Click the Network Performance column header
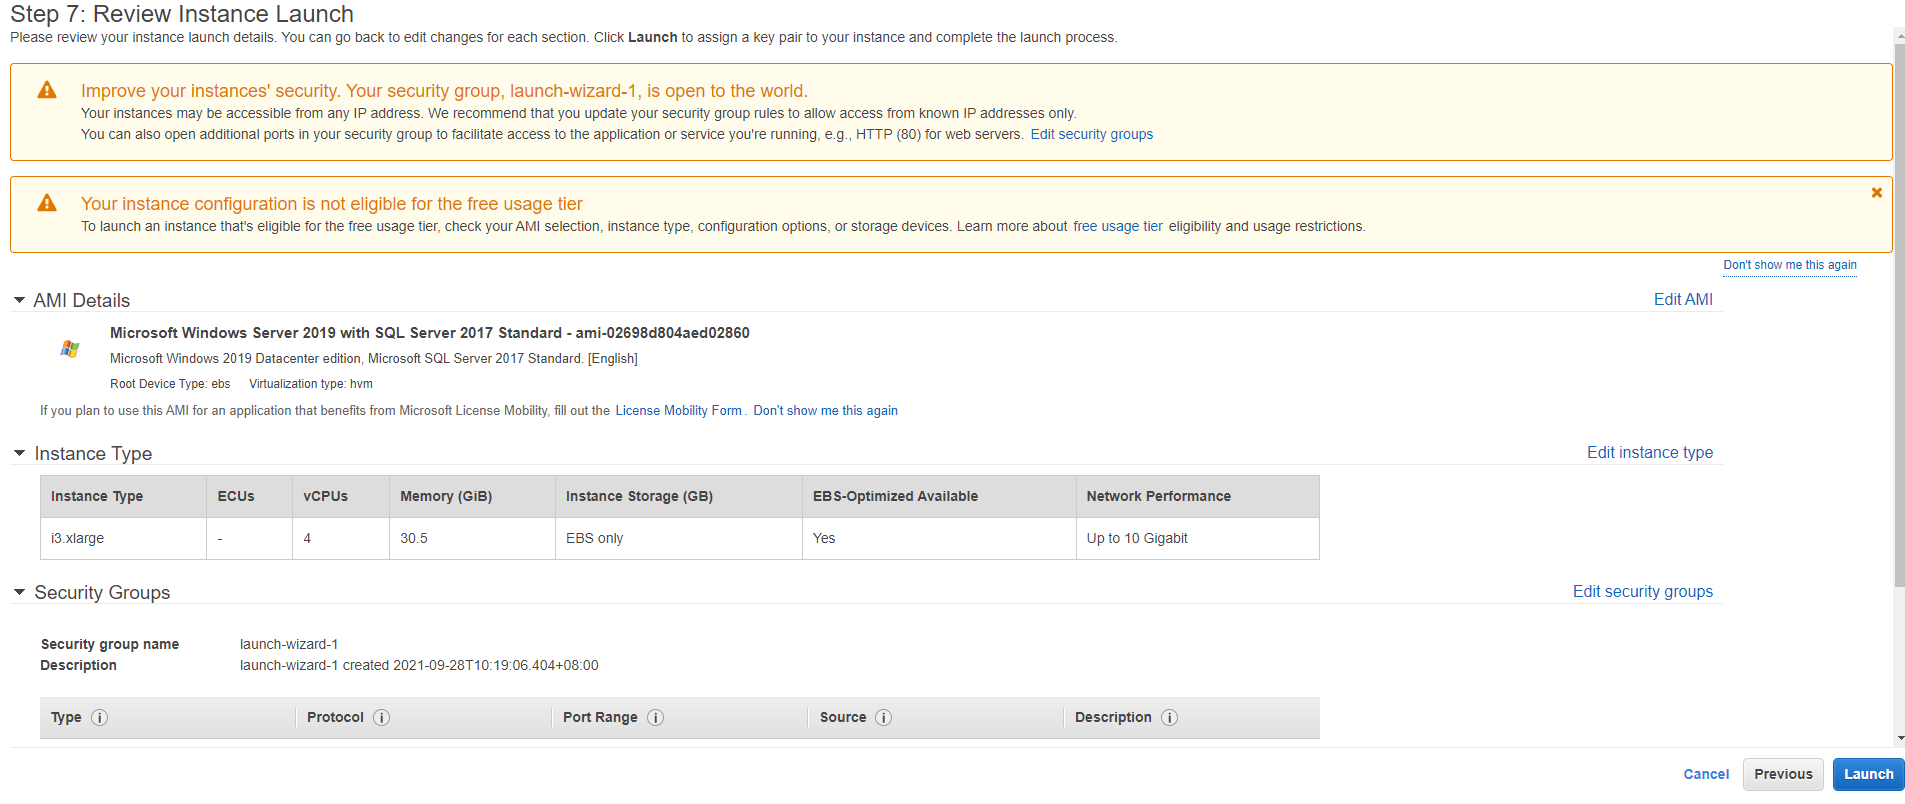Screen dimensions: 1905x804 pyautogui.click(x=1197, y=496)
